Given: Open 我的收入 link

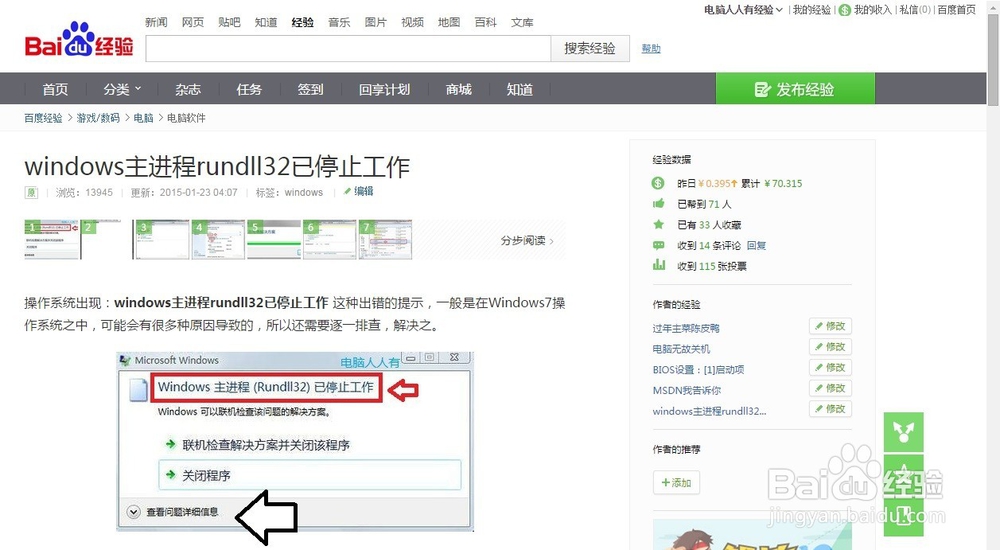Looking at the screenshot, I should [872, 10].
